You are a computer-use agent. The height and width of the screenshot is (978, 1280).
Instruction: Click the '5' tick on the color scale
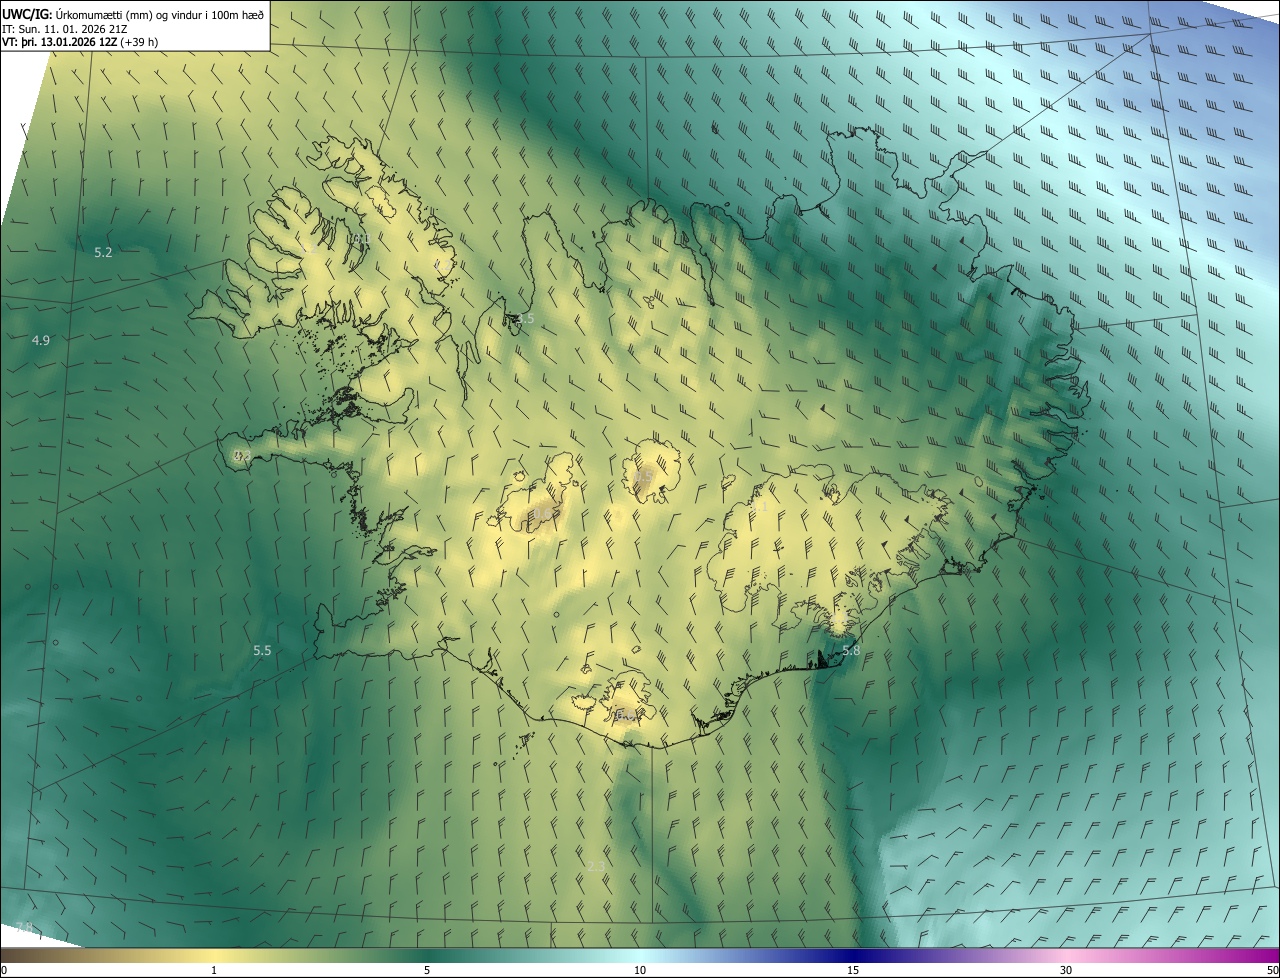[427, 971]
